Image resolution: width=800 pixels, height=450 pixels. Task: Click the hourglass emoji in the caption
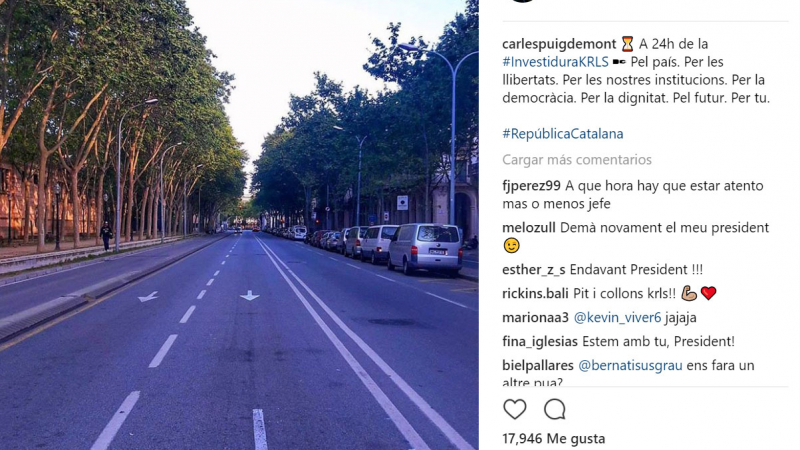coord(628,44)
